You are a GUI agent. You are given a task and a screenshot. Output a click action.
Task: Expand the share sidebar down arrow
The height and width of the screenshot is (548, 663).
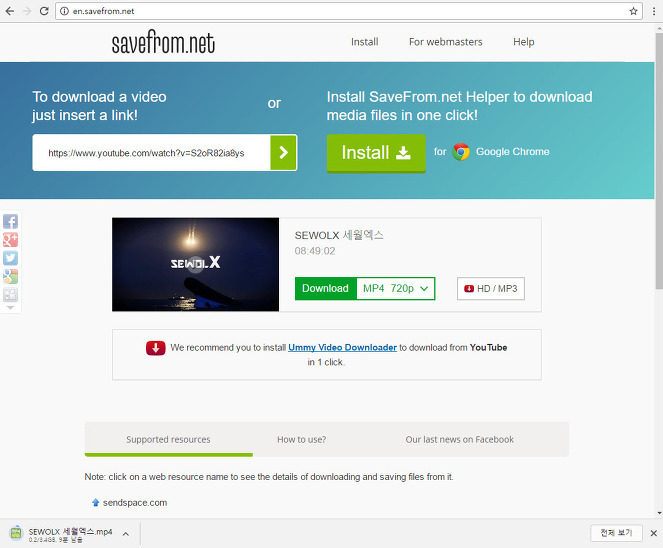click(11, 308)
